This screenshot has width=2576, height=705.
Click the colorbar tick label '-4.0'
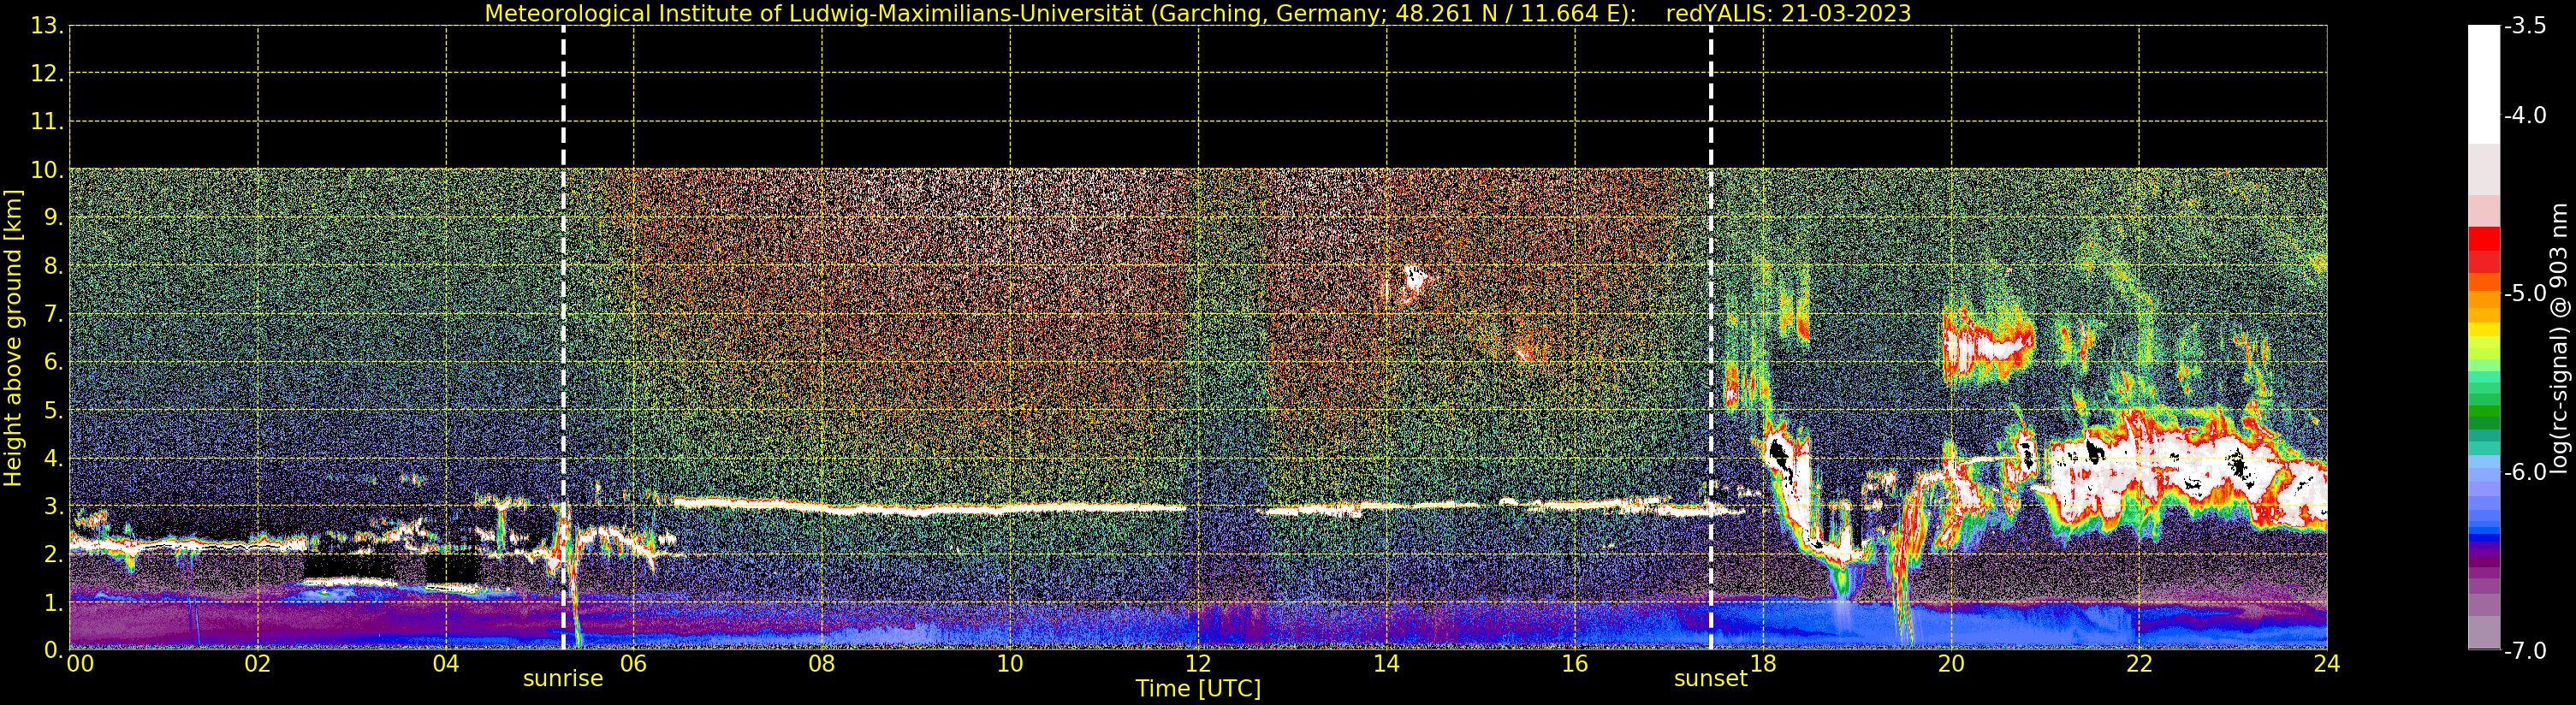tap(2525, 115)
